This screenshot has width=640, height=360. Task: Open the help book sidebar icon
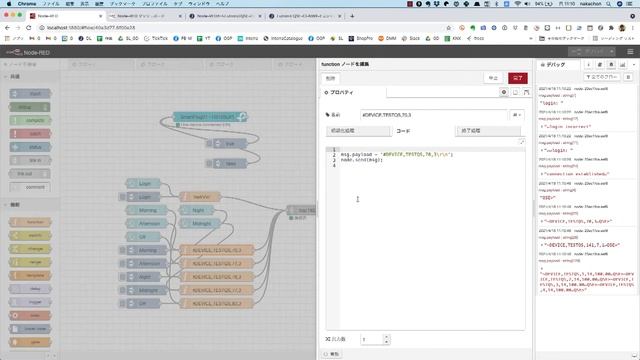coord(600,64)
